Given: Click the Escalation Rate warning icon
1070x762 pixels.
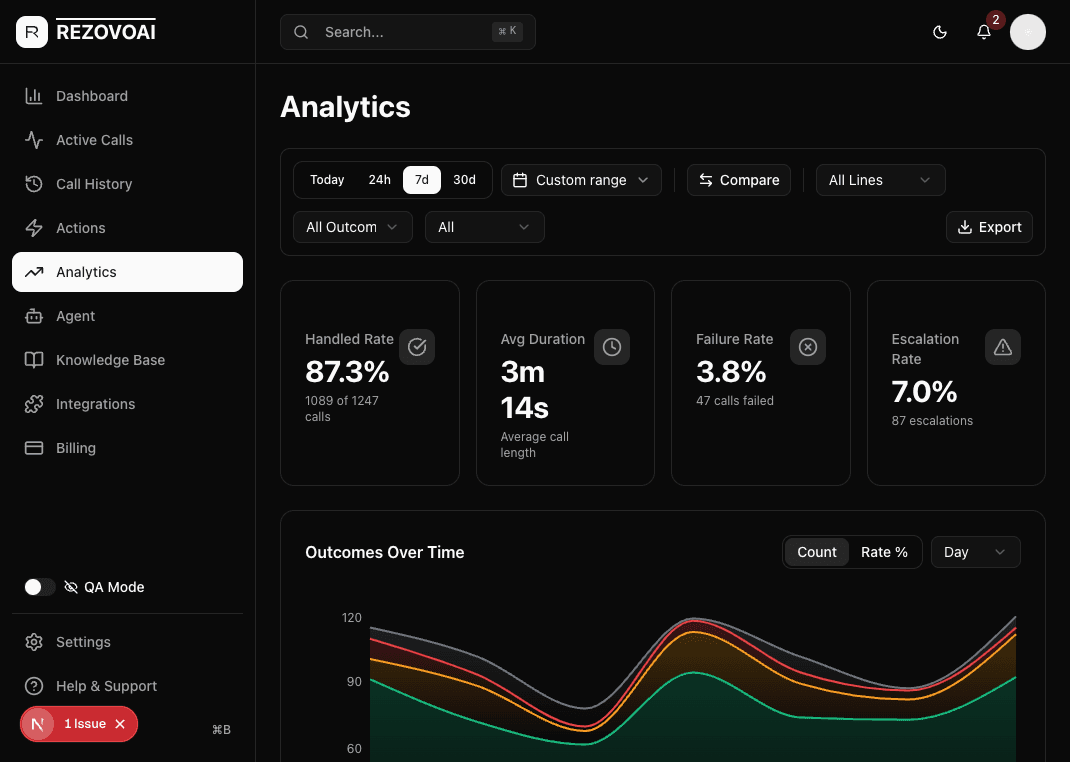Looking at the screenshot, I should pyautogui.click(x=1003, y=347).
